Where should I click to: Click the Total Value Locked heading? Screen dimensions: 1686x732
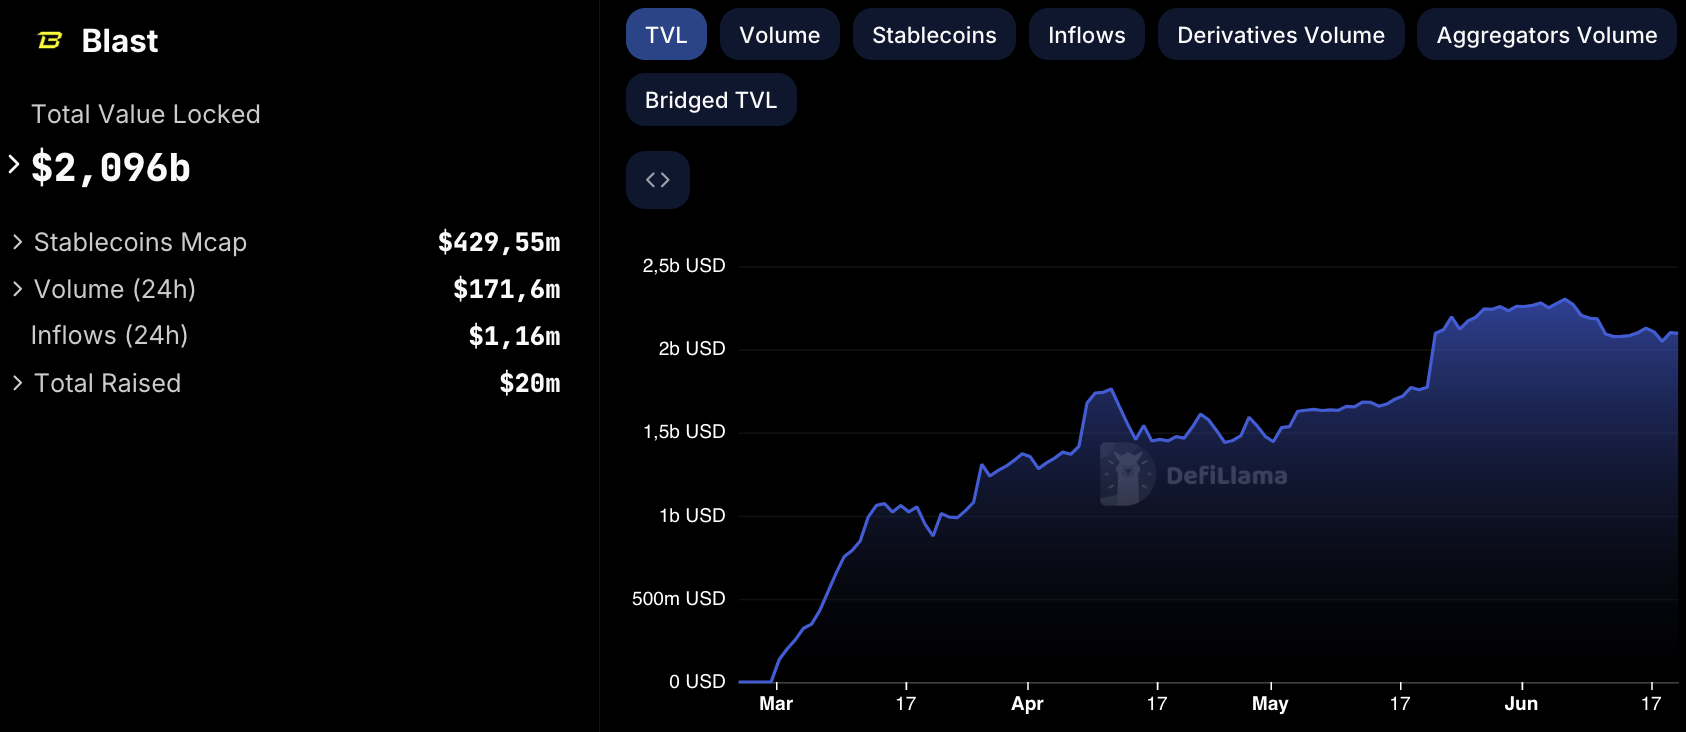tap(146, 114)
